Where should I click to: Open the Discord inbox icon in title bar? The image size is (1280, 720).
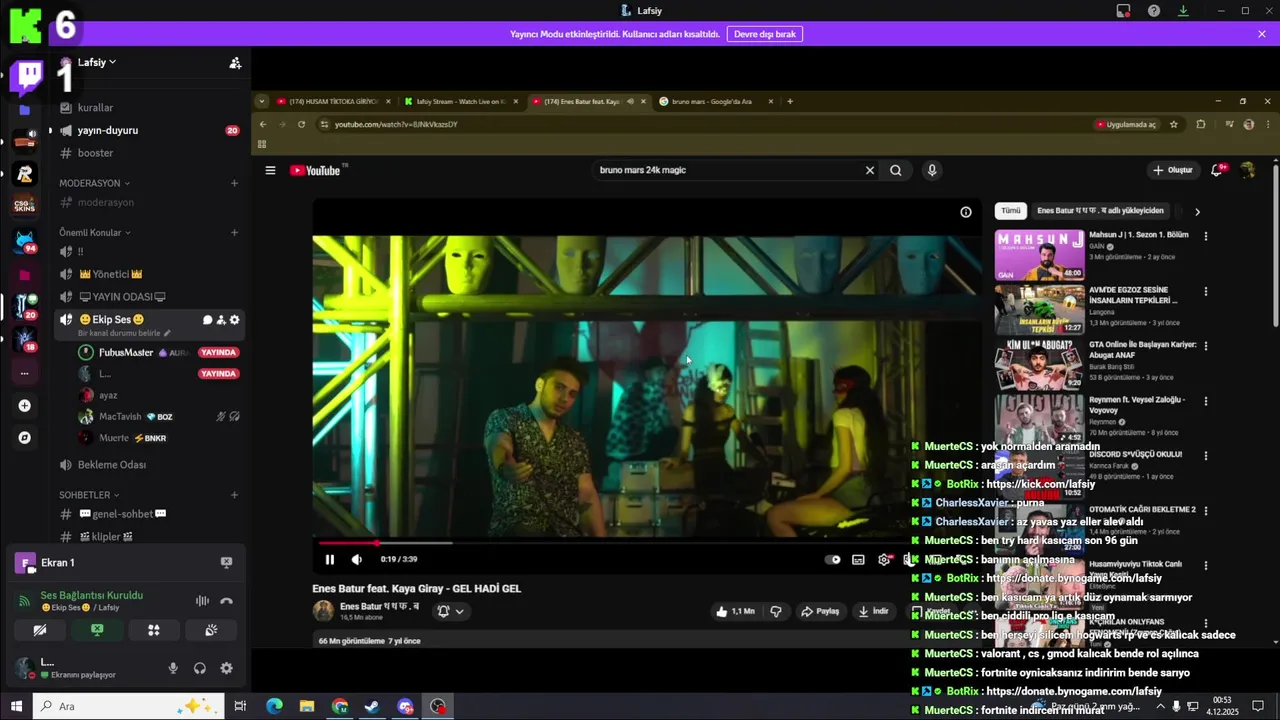point(1124,11)
